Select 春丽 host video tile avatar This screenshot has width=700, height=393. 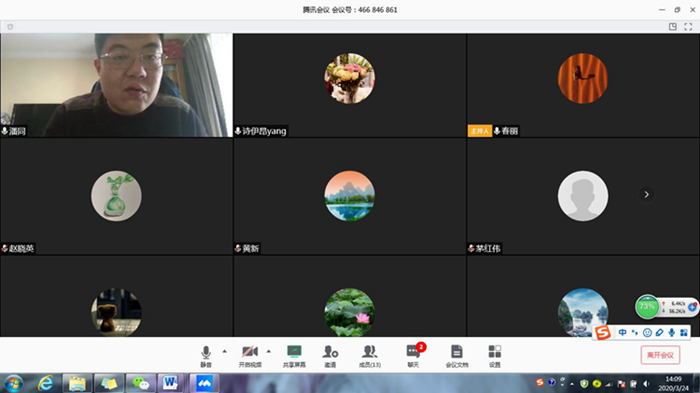pos(583,79)
